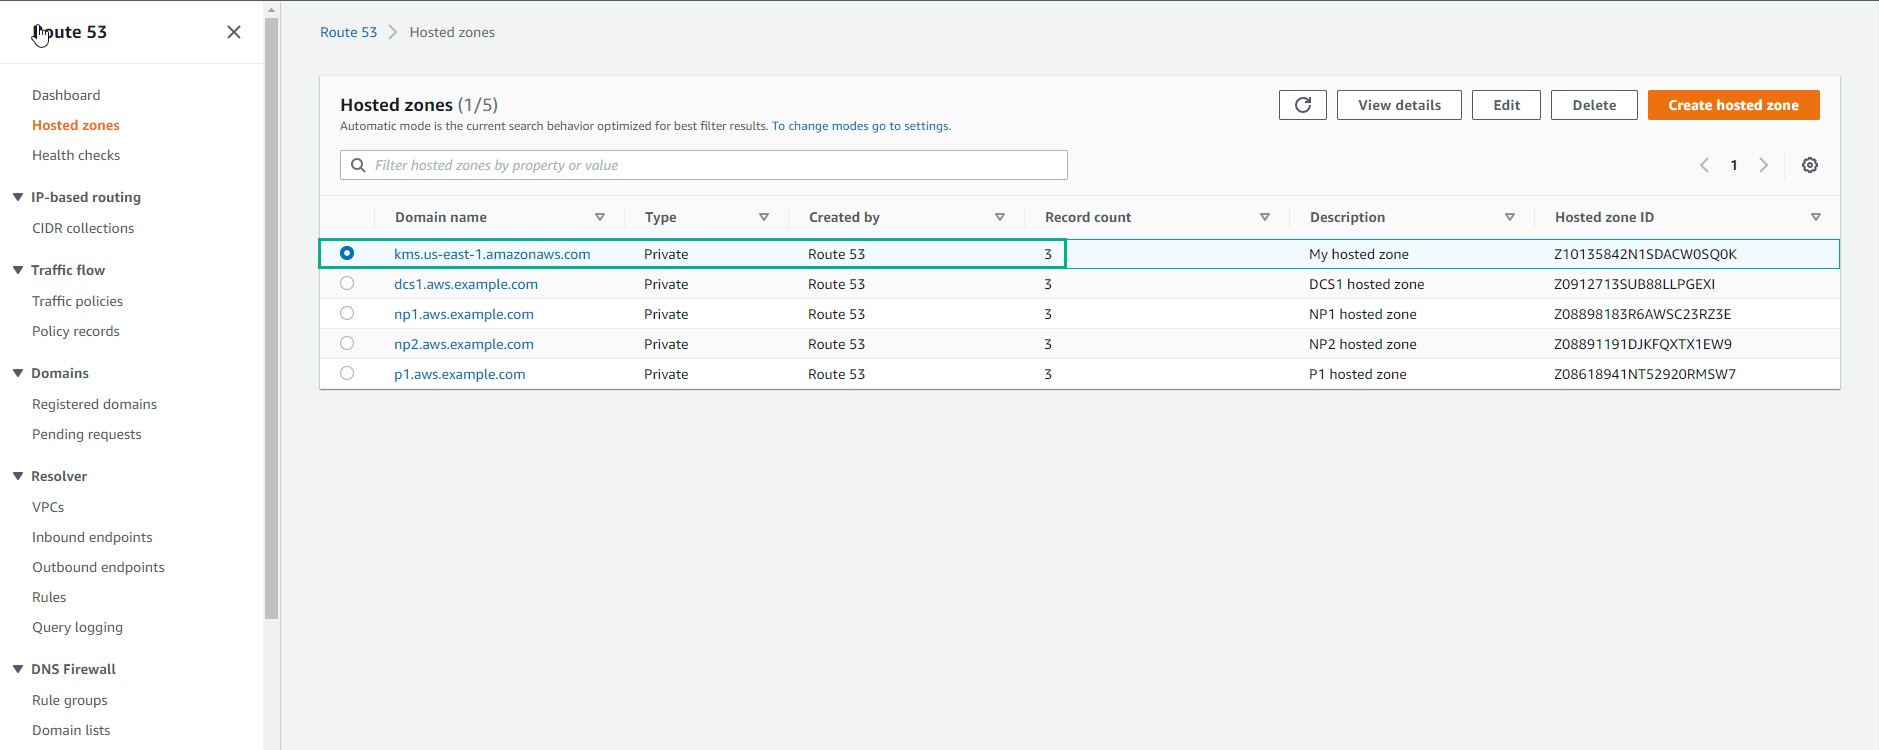Open Policy records in sidebar

(x=75, y=331)
